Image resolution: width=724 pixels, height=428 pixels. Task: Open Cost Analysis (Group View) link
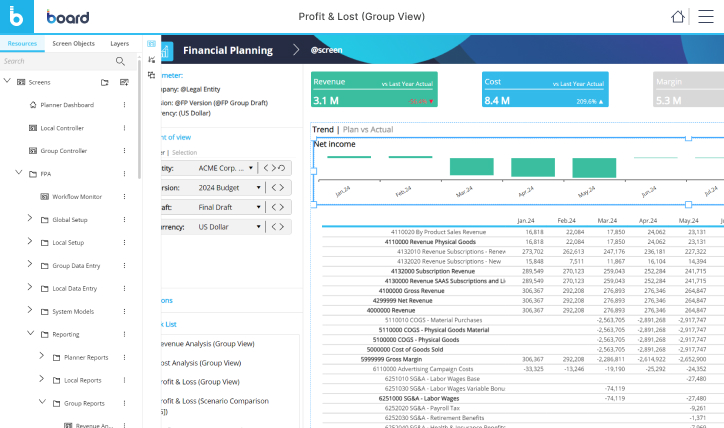(x=205, y=362)
